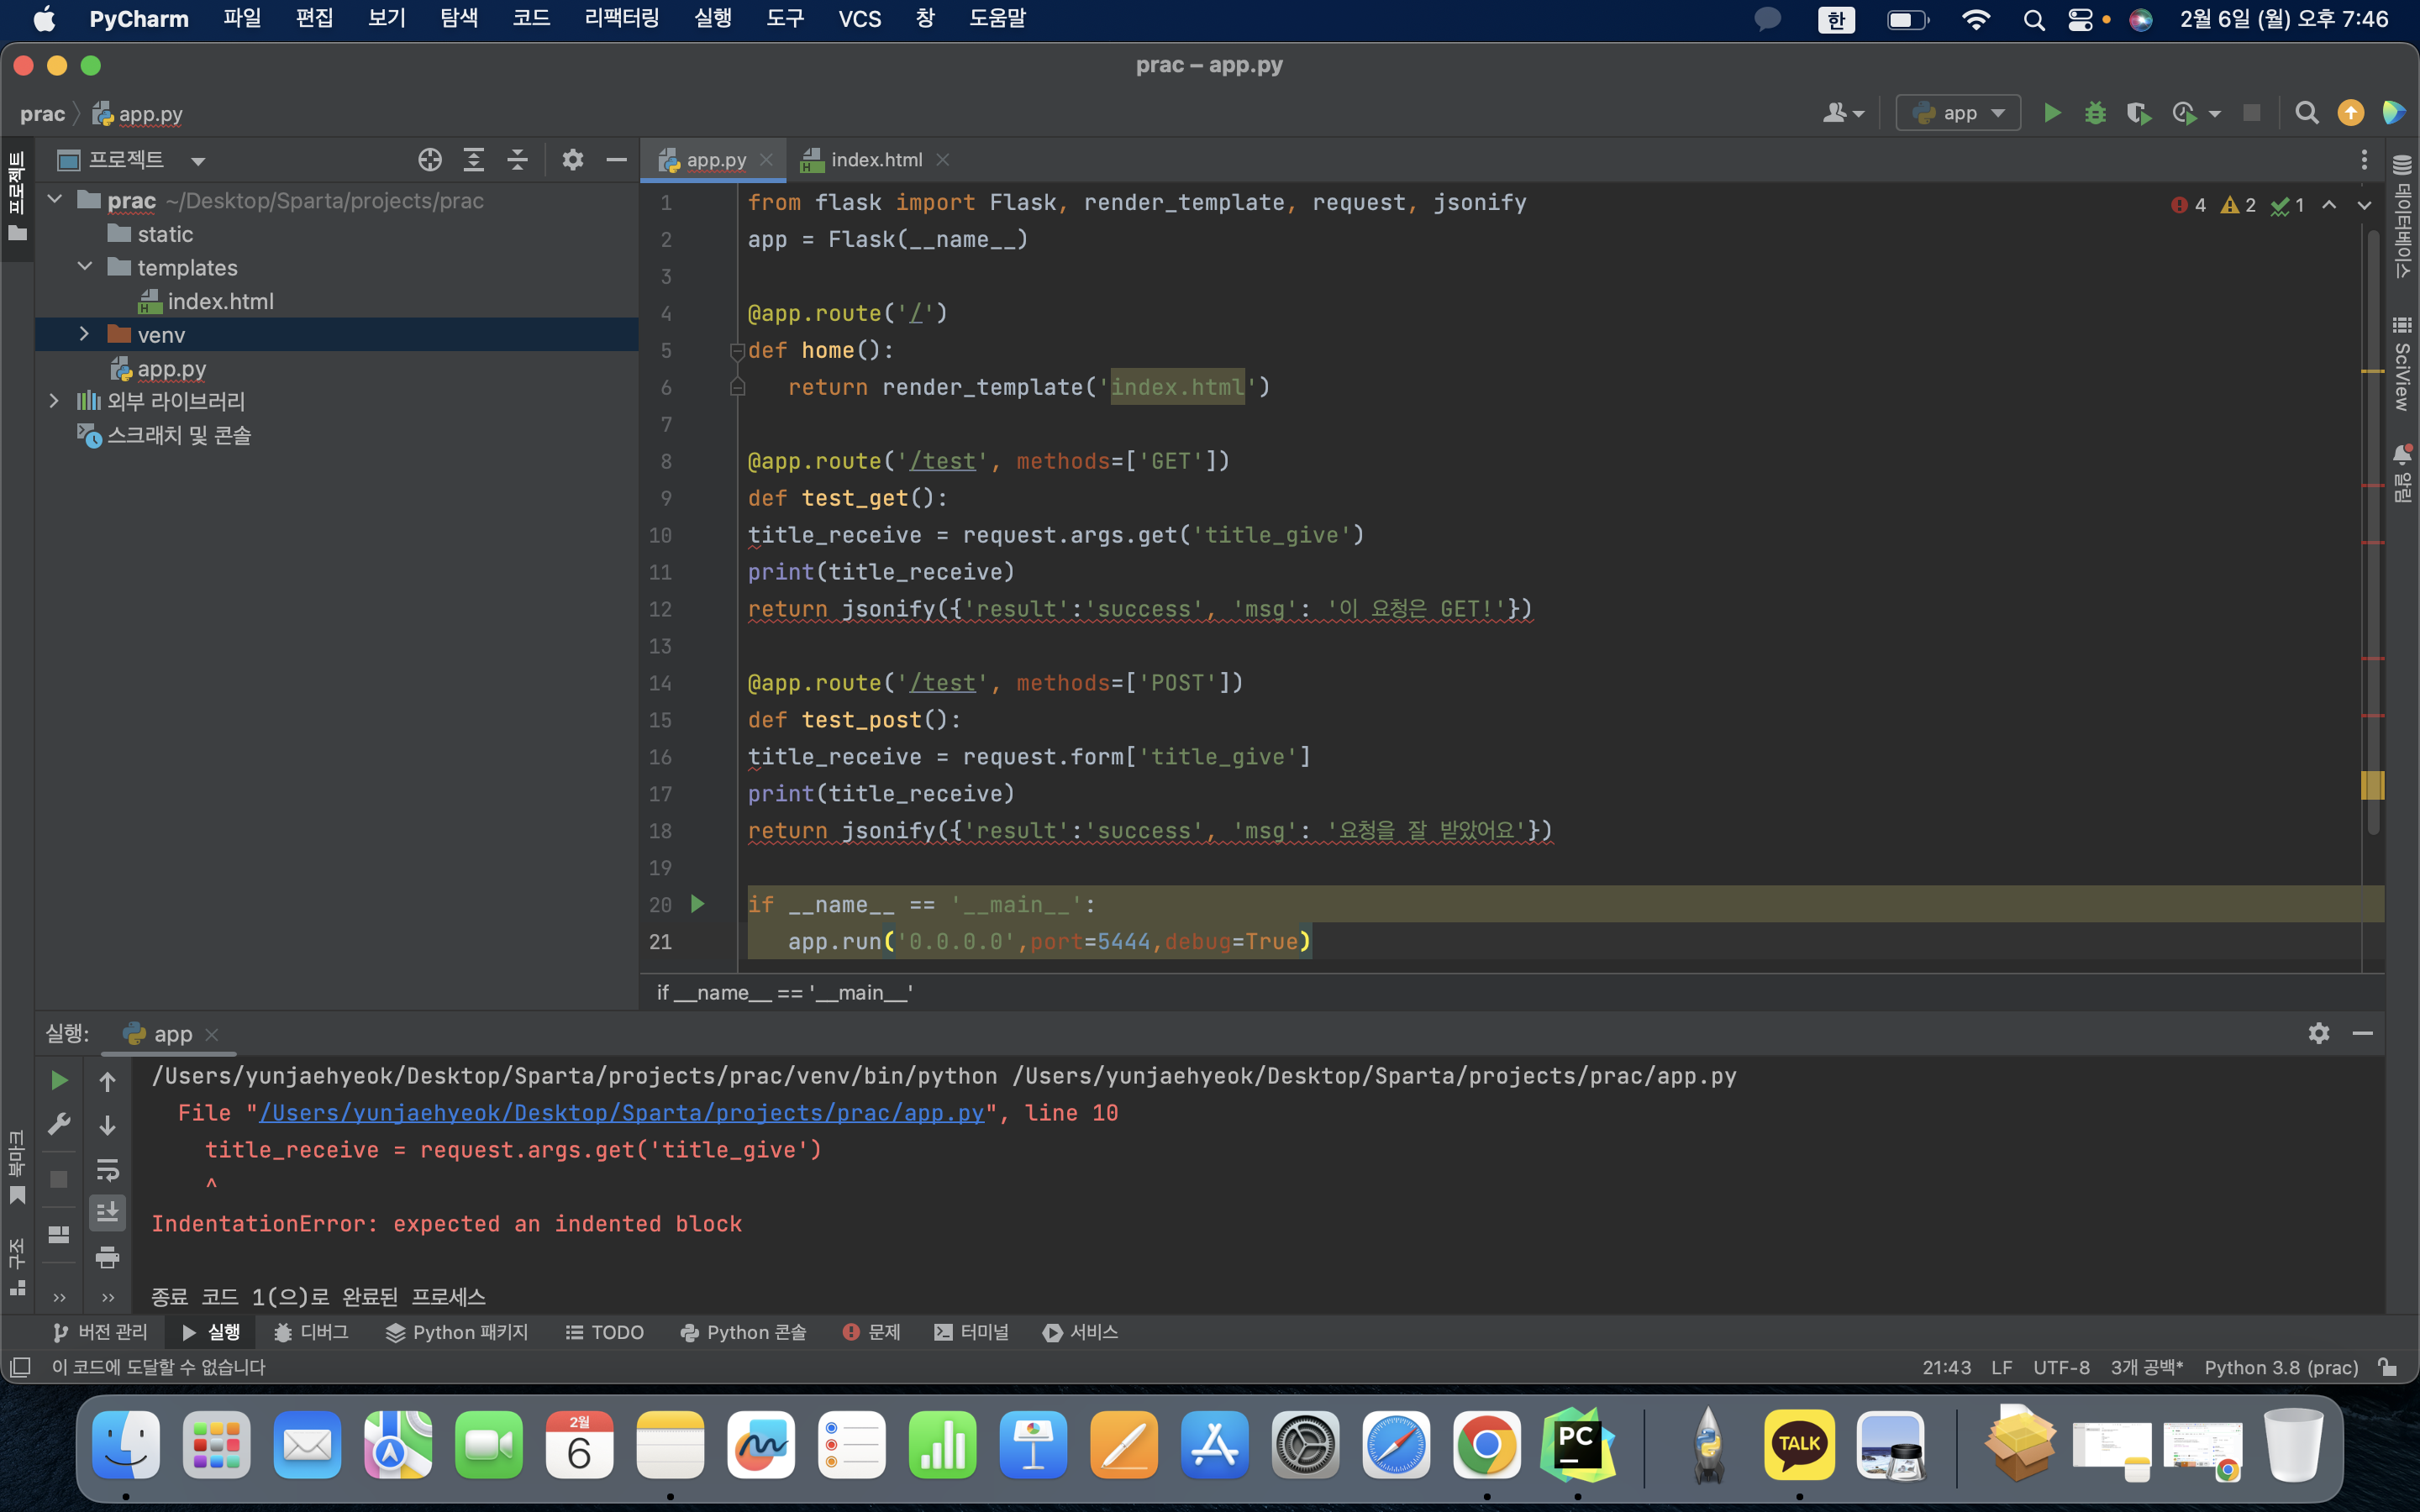Collapse all items in Project tree
Screen dimensions: 2420x1512
click(517, 160)
